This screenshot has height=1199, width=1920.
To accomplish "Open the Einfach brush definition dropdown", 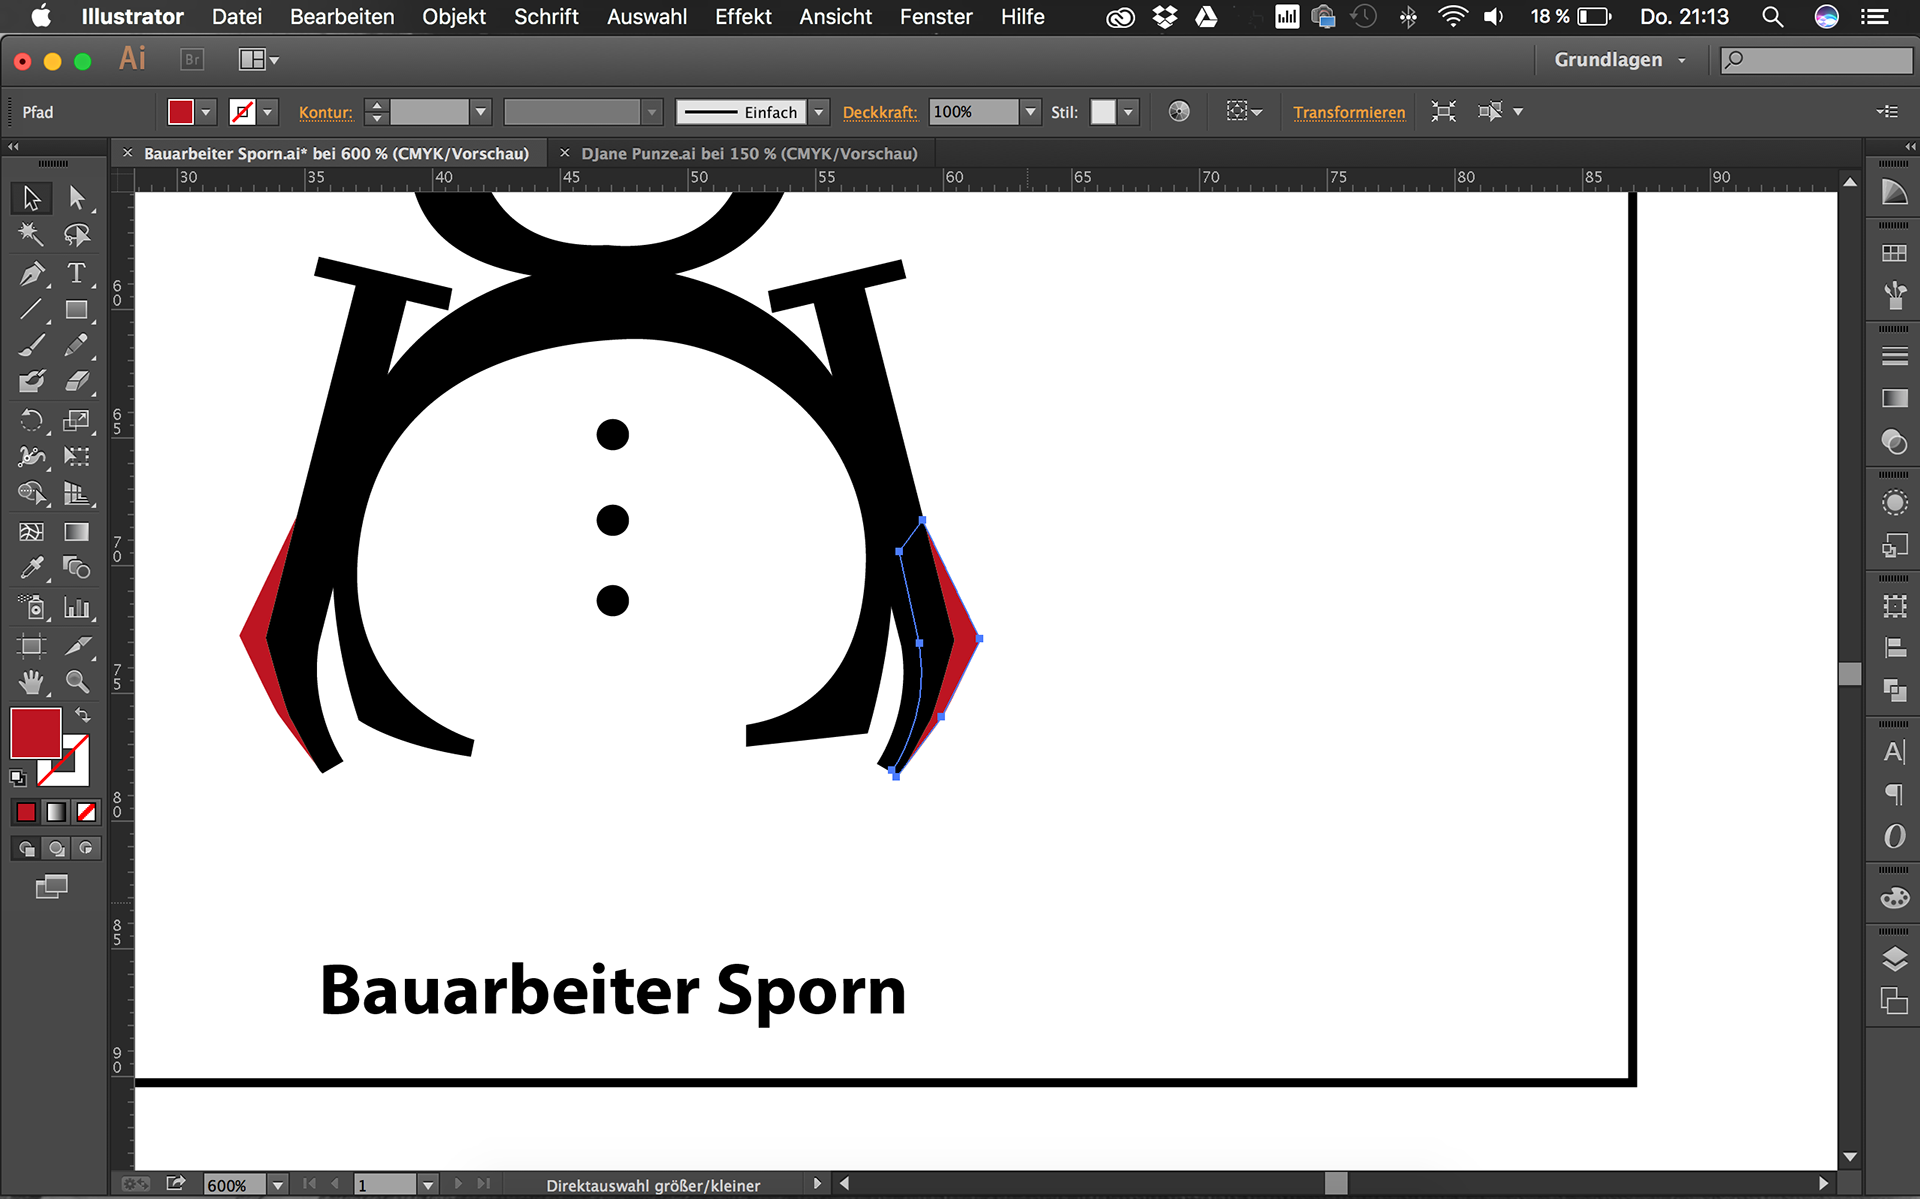I will [x=818, y=112].
